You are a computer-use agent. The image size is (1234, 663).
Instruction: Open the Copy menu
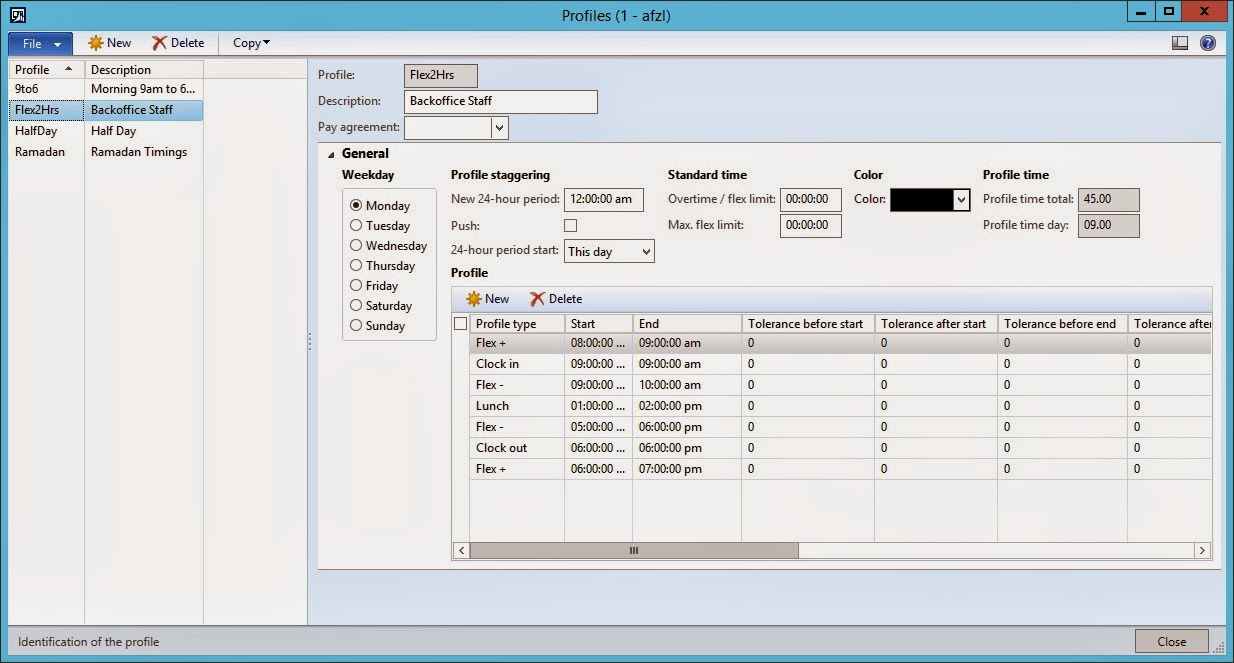coord(249,43)
